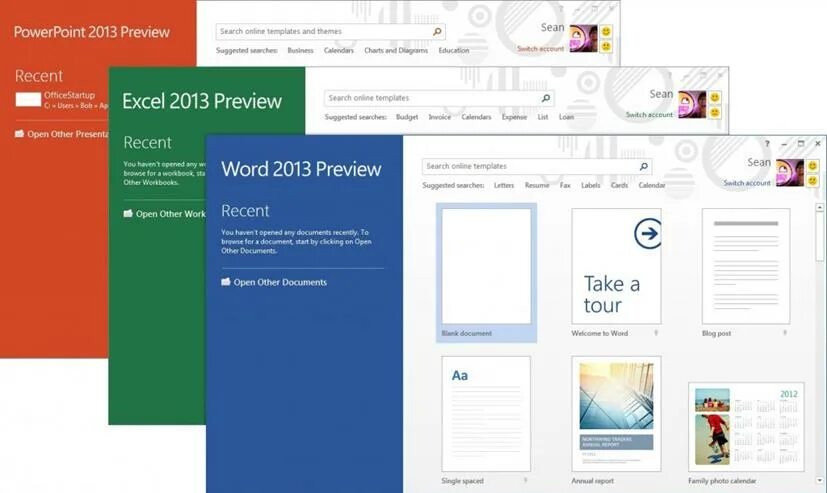Click the sad smiley feedback icon in Excel
The width and height of the screenshot is (827, 493).
point(715,112)
